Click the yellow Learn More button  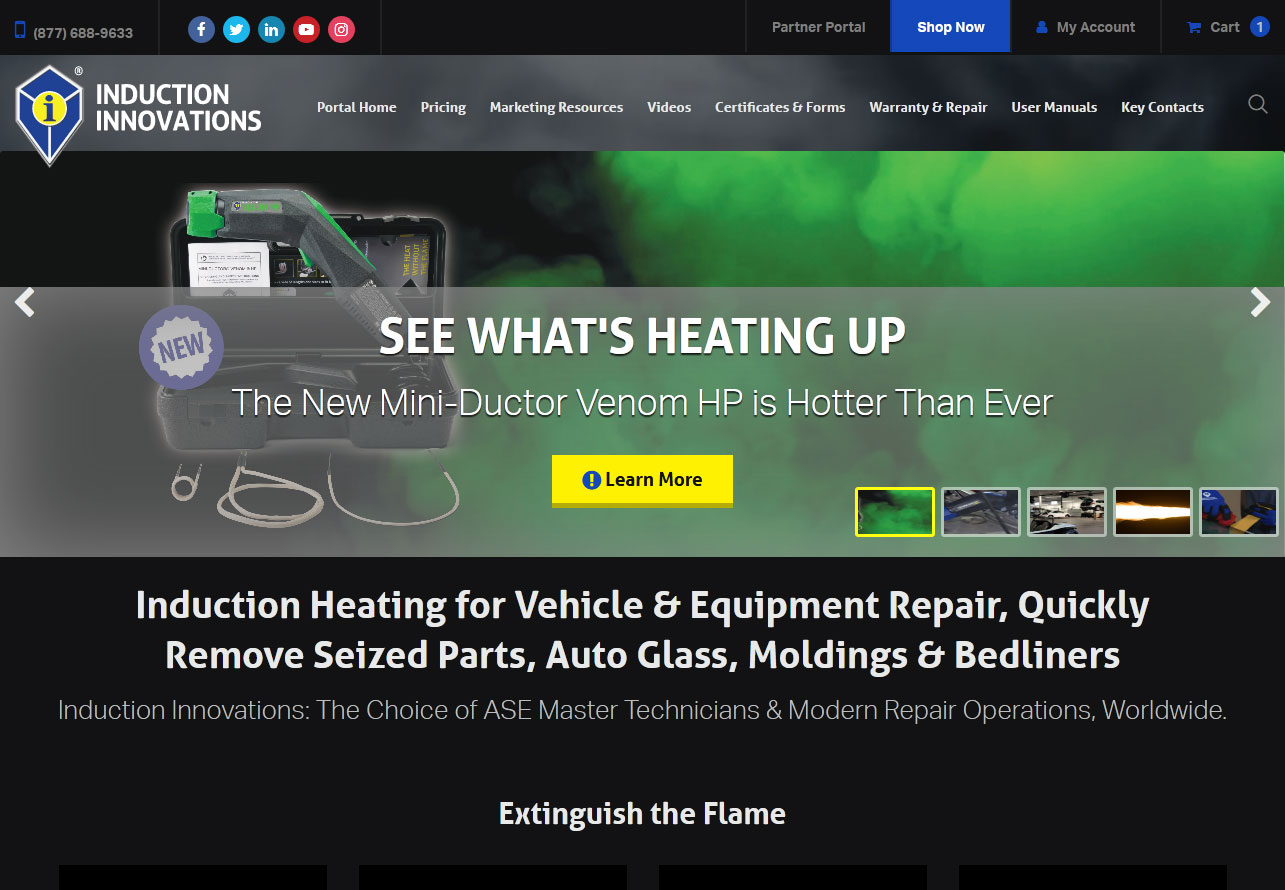click(x=642, y=481)
